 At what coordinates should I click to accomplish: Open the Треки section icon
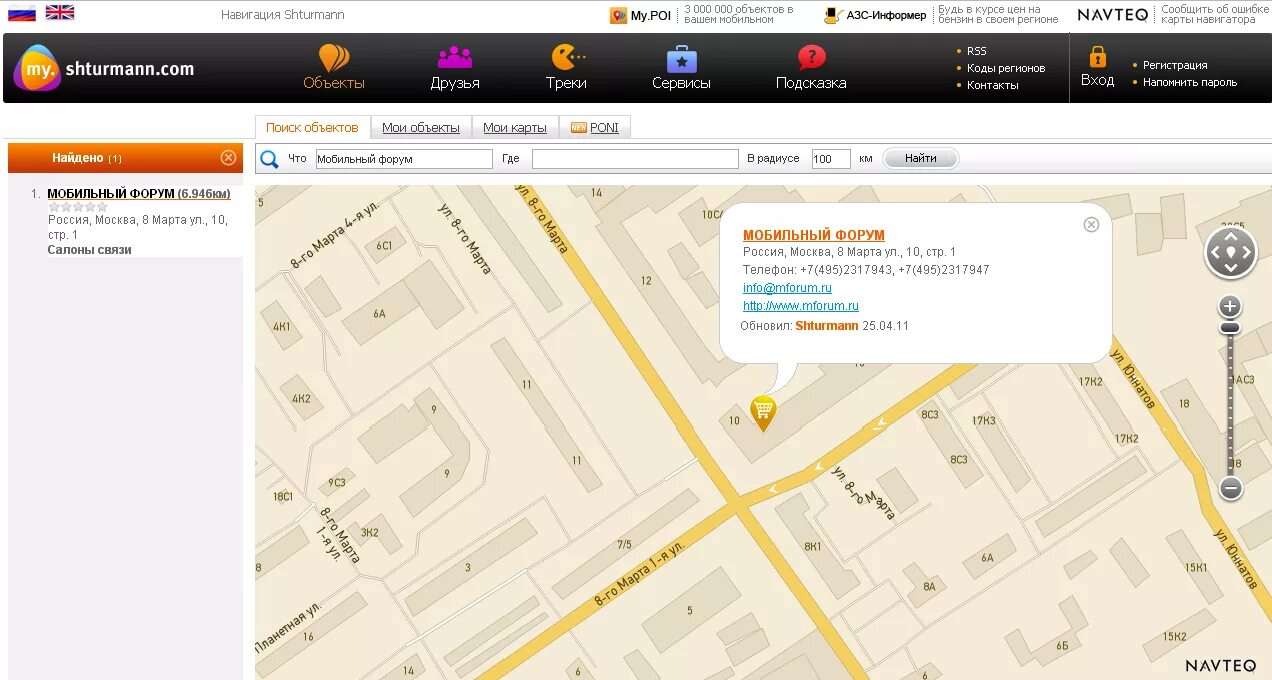click(567, 57)
